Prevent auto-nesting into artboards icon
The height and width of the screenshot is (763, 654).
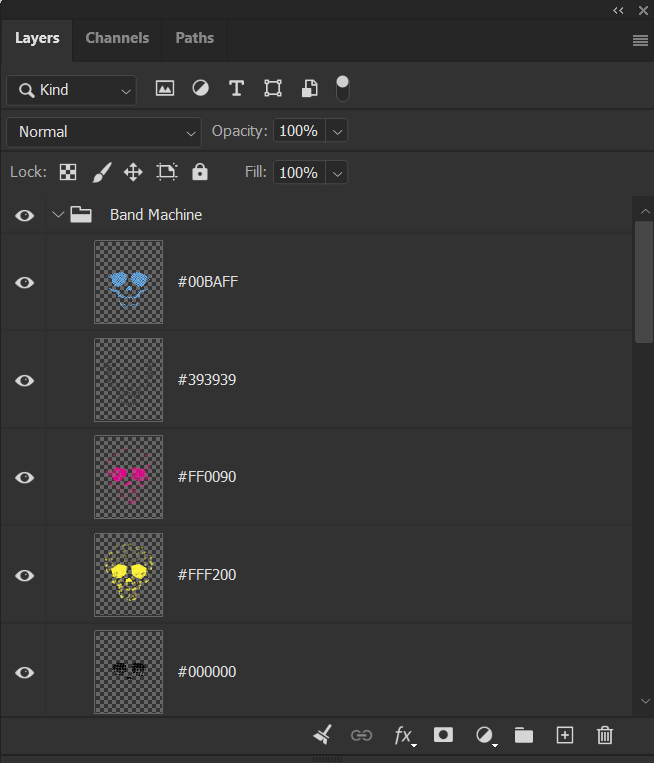(x=166, y=172)
